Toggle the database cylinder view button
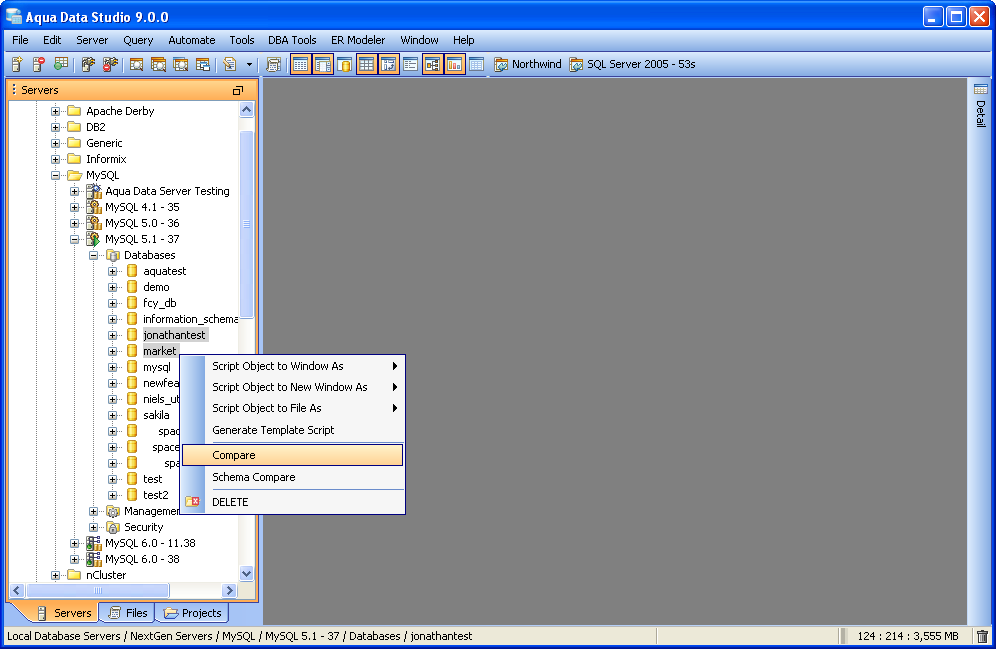Viewport: 996px width, 649px height. coord(344,64)
